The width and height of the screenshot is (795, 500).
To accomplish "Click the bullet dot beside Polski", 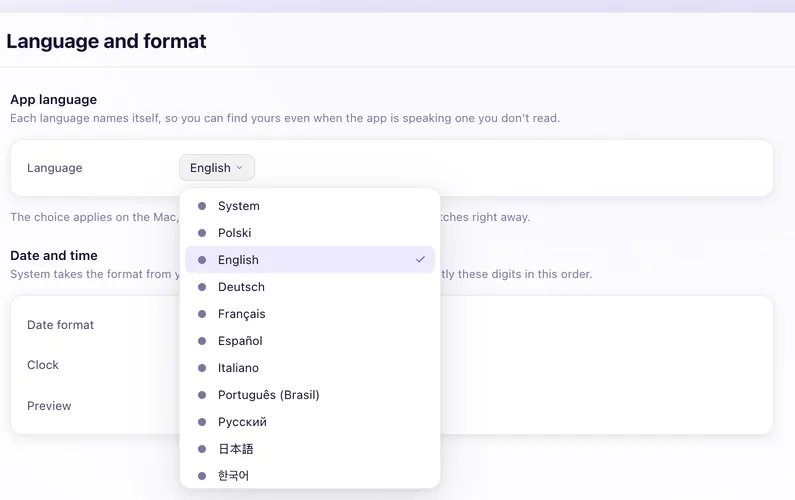I will pos(202,233).
